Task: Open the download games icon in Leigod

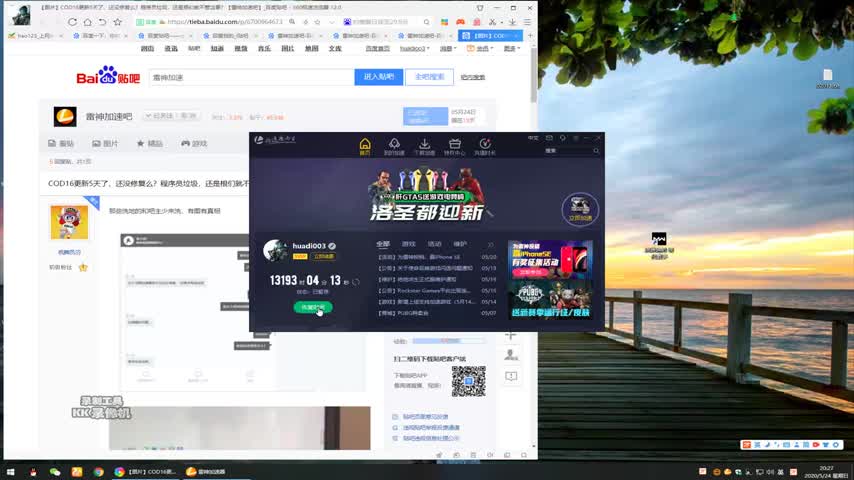Action: coord(424,146)
